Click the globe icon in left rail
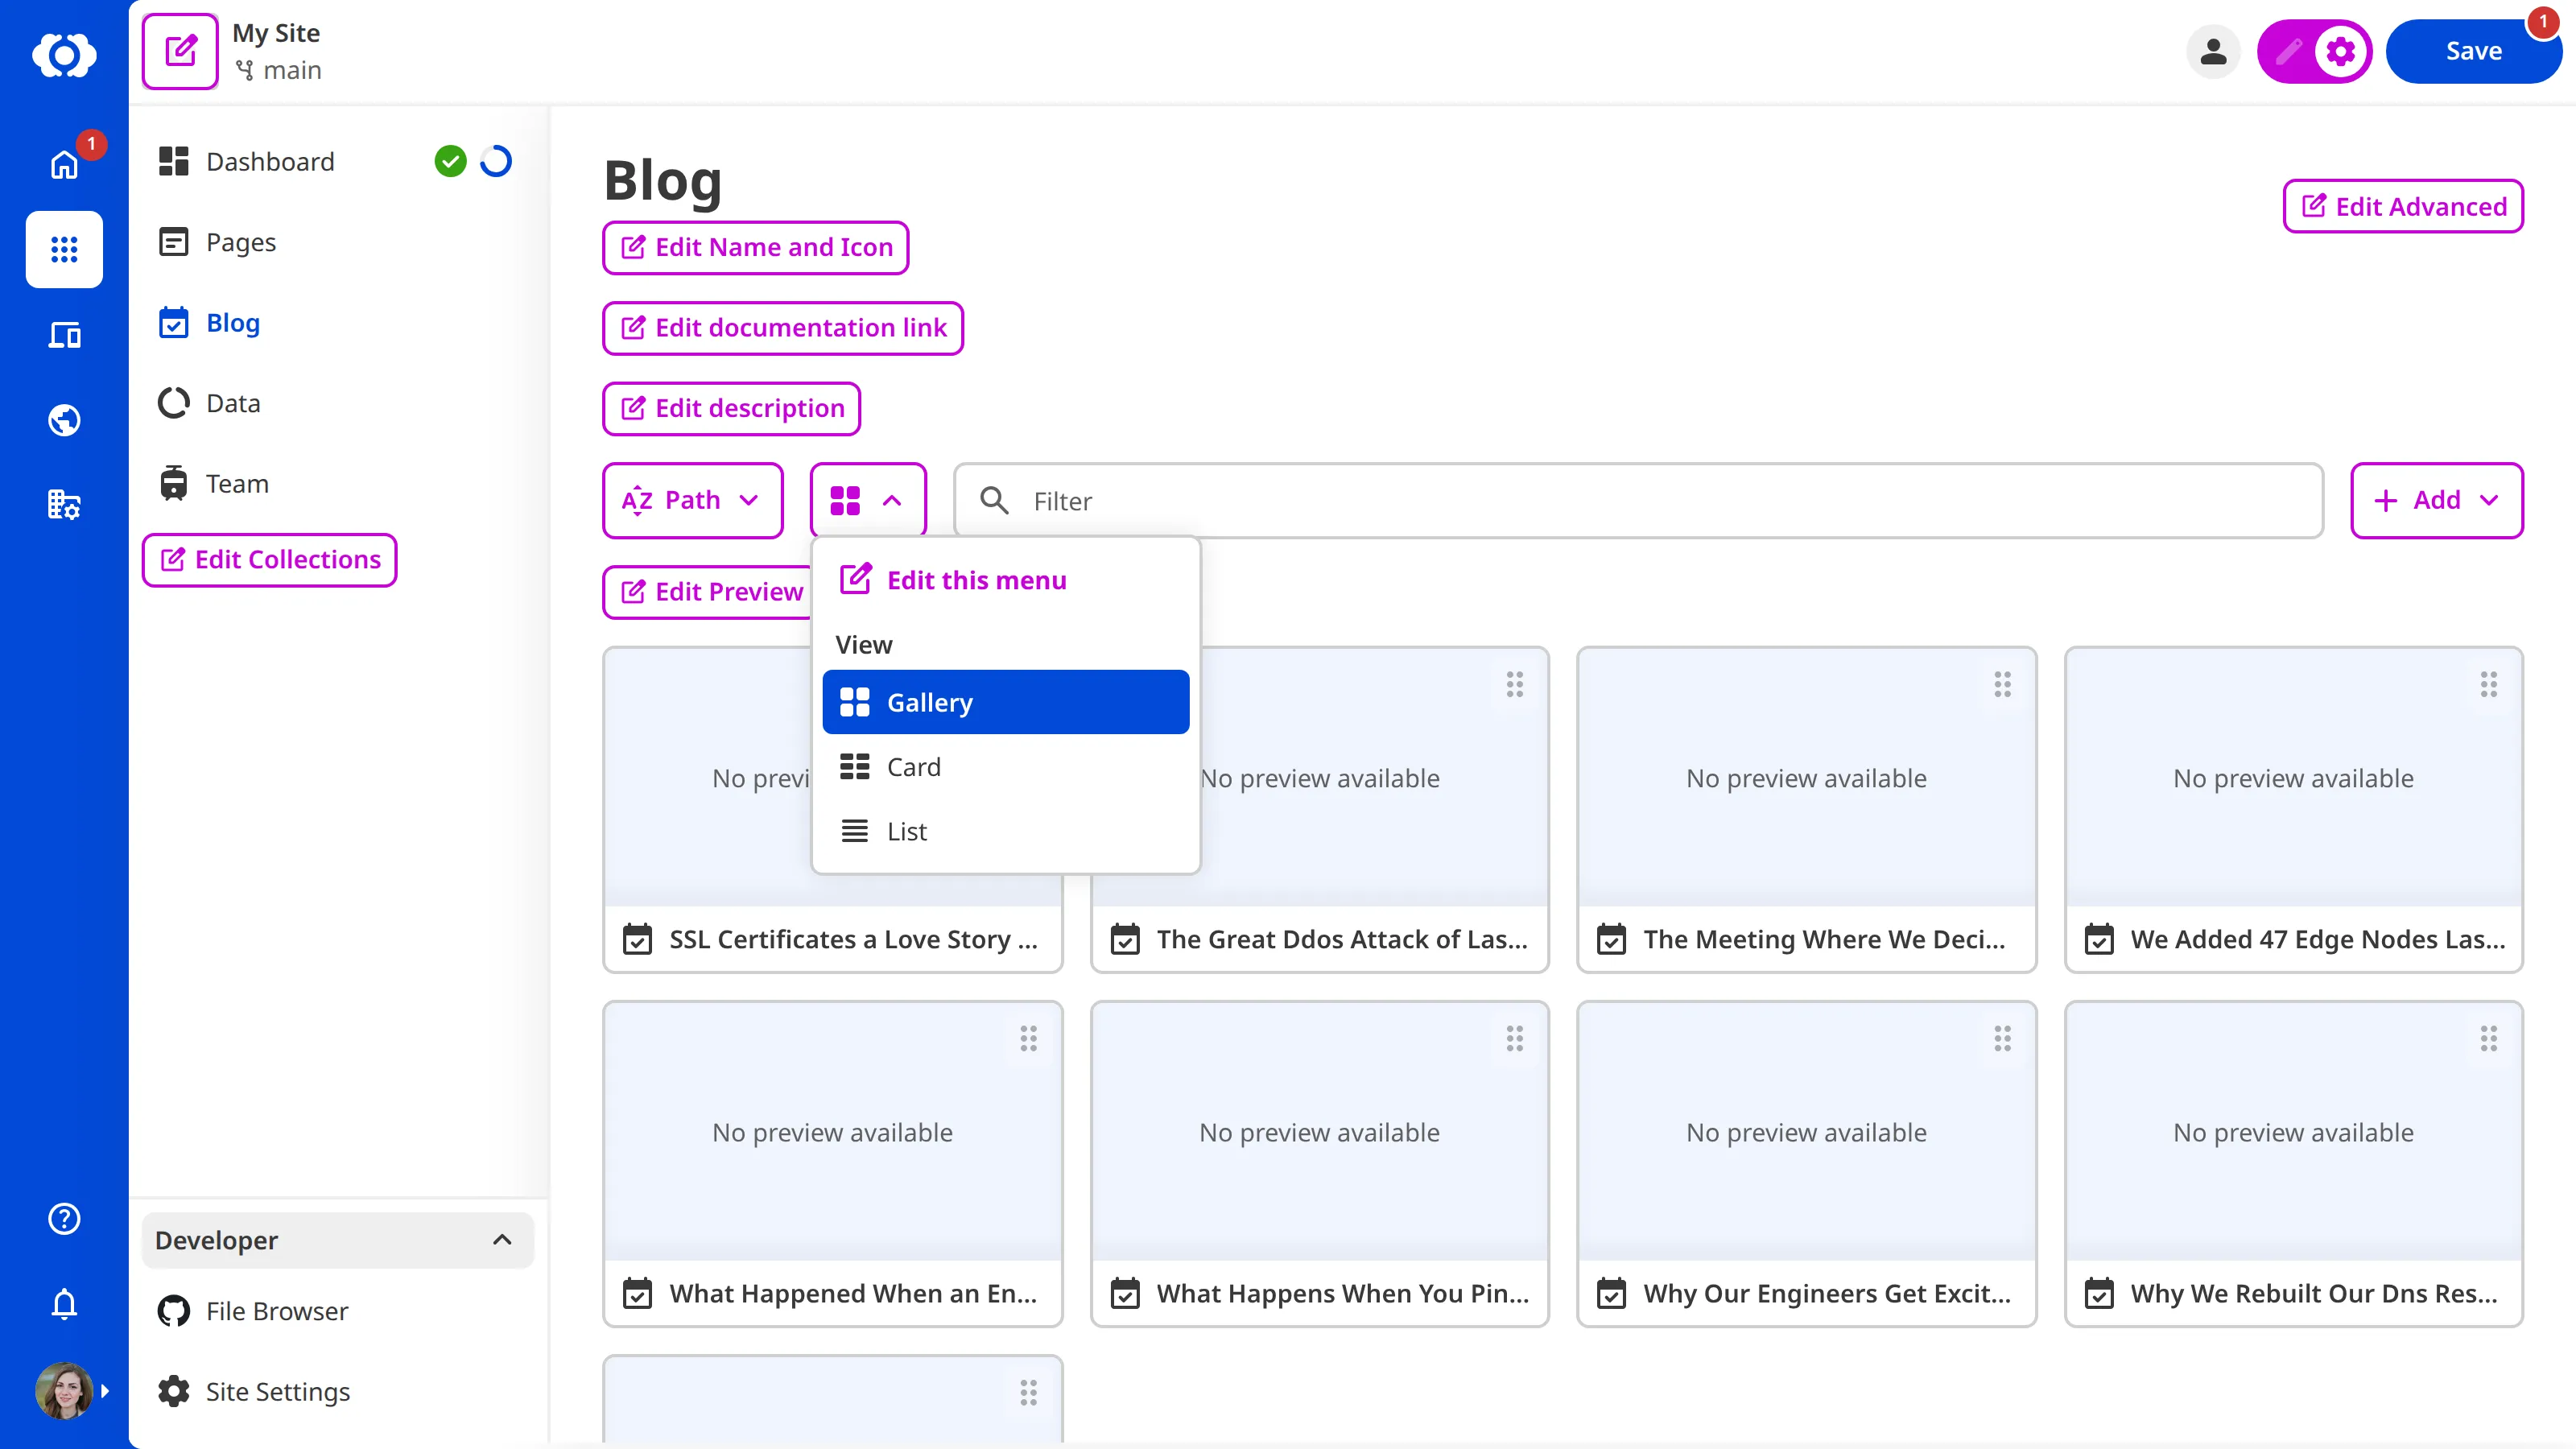 pos(64,420)
